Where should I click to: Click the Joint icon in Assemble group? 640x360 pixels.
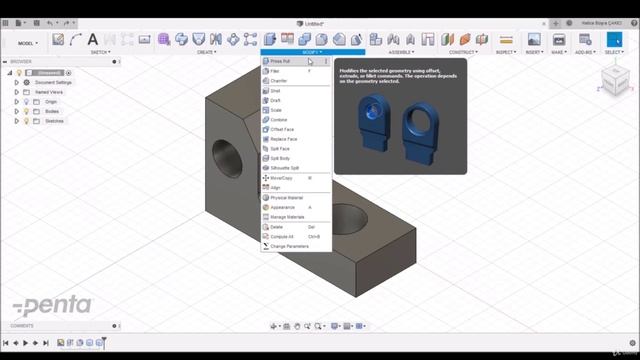[393, 39]
